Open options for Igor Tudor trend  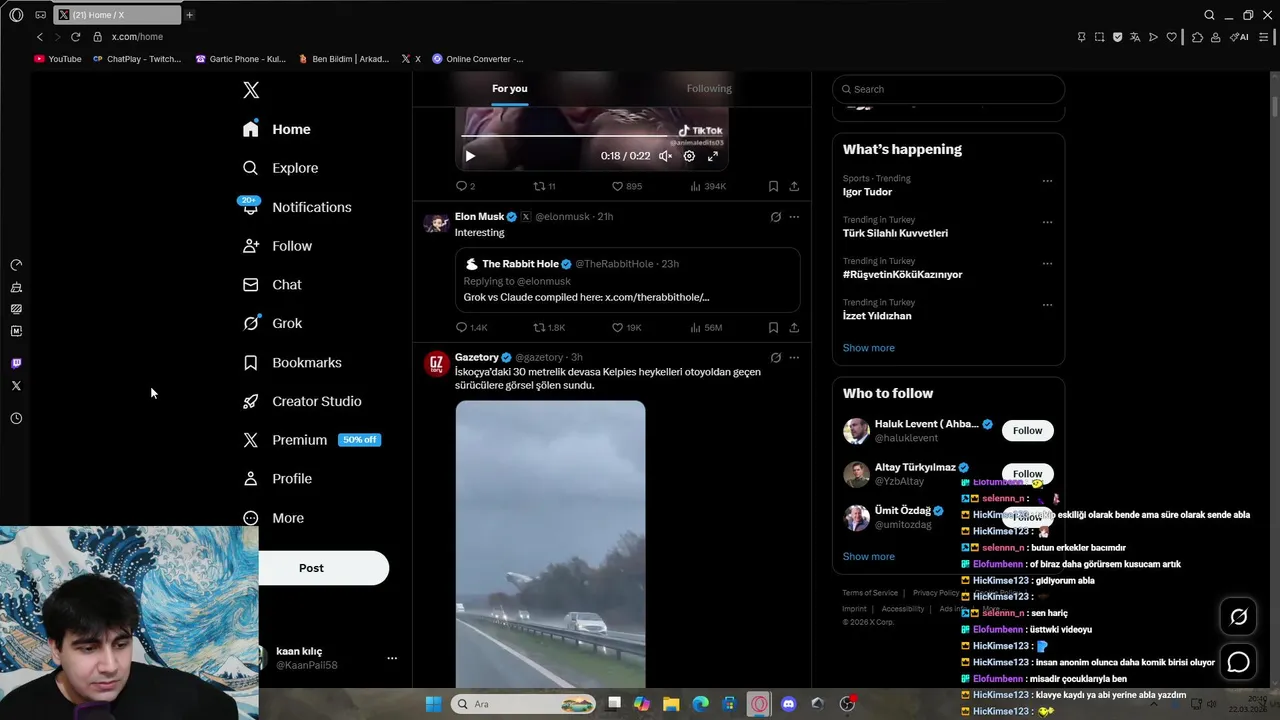coord(1047,181)
